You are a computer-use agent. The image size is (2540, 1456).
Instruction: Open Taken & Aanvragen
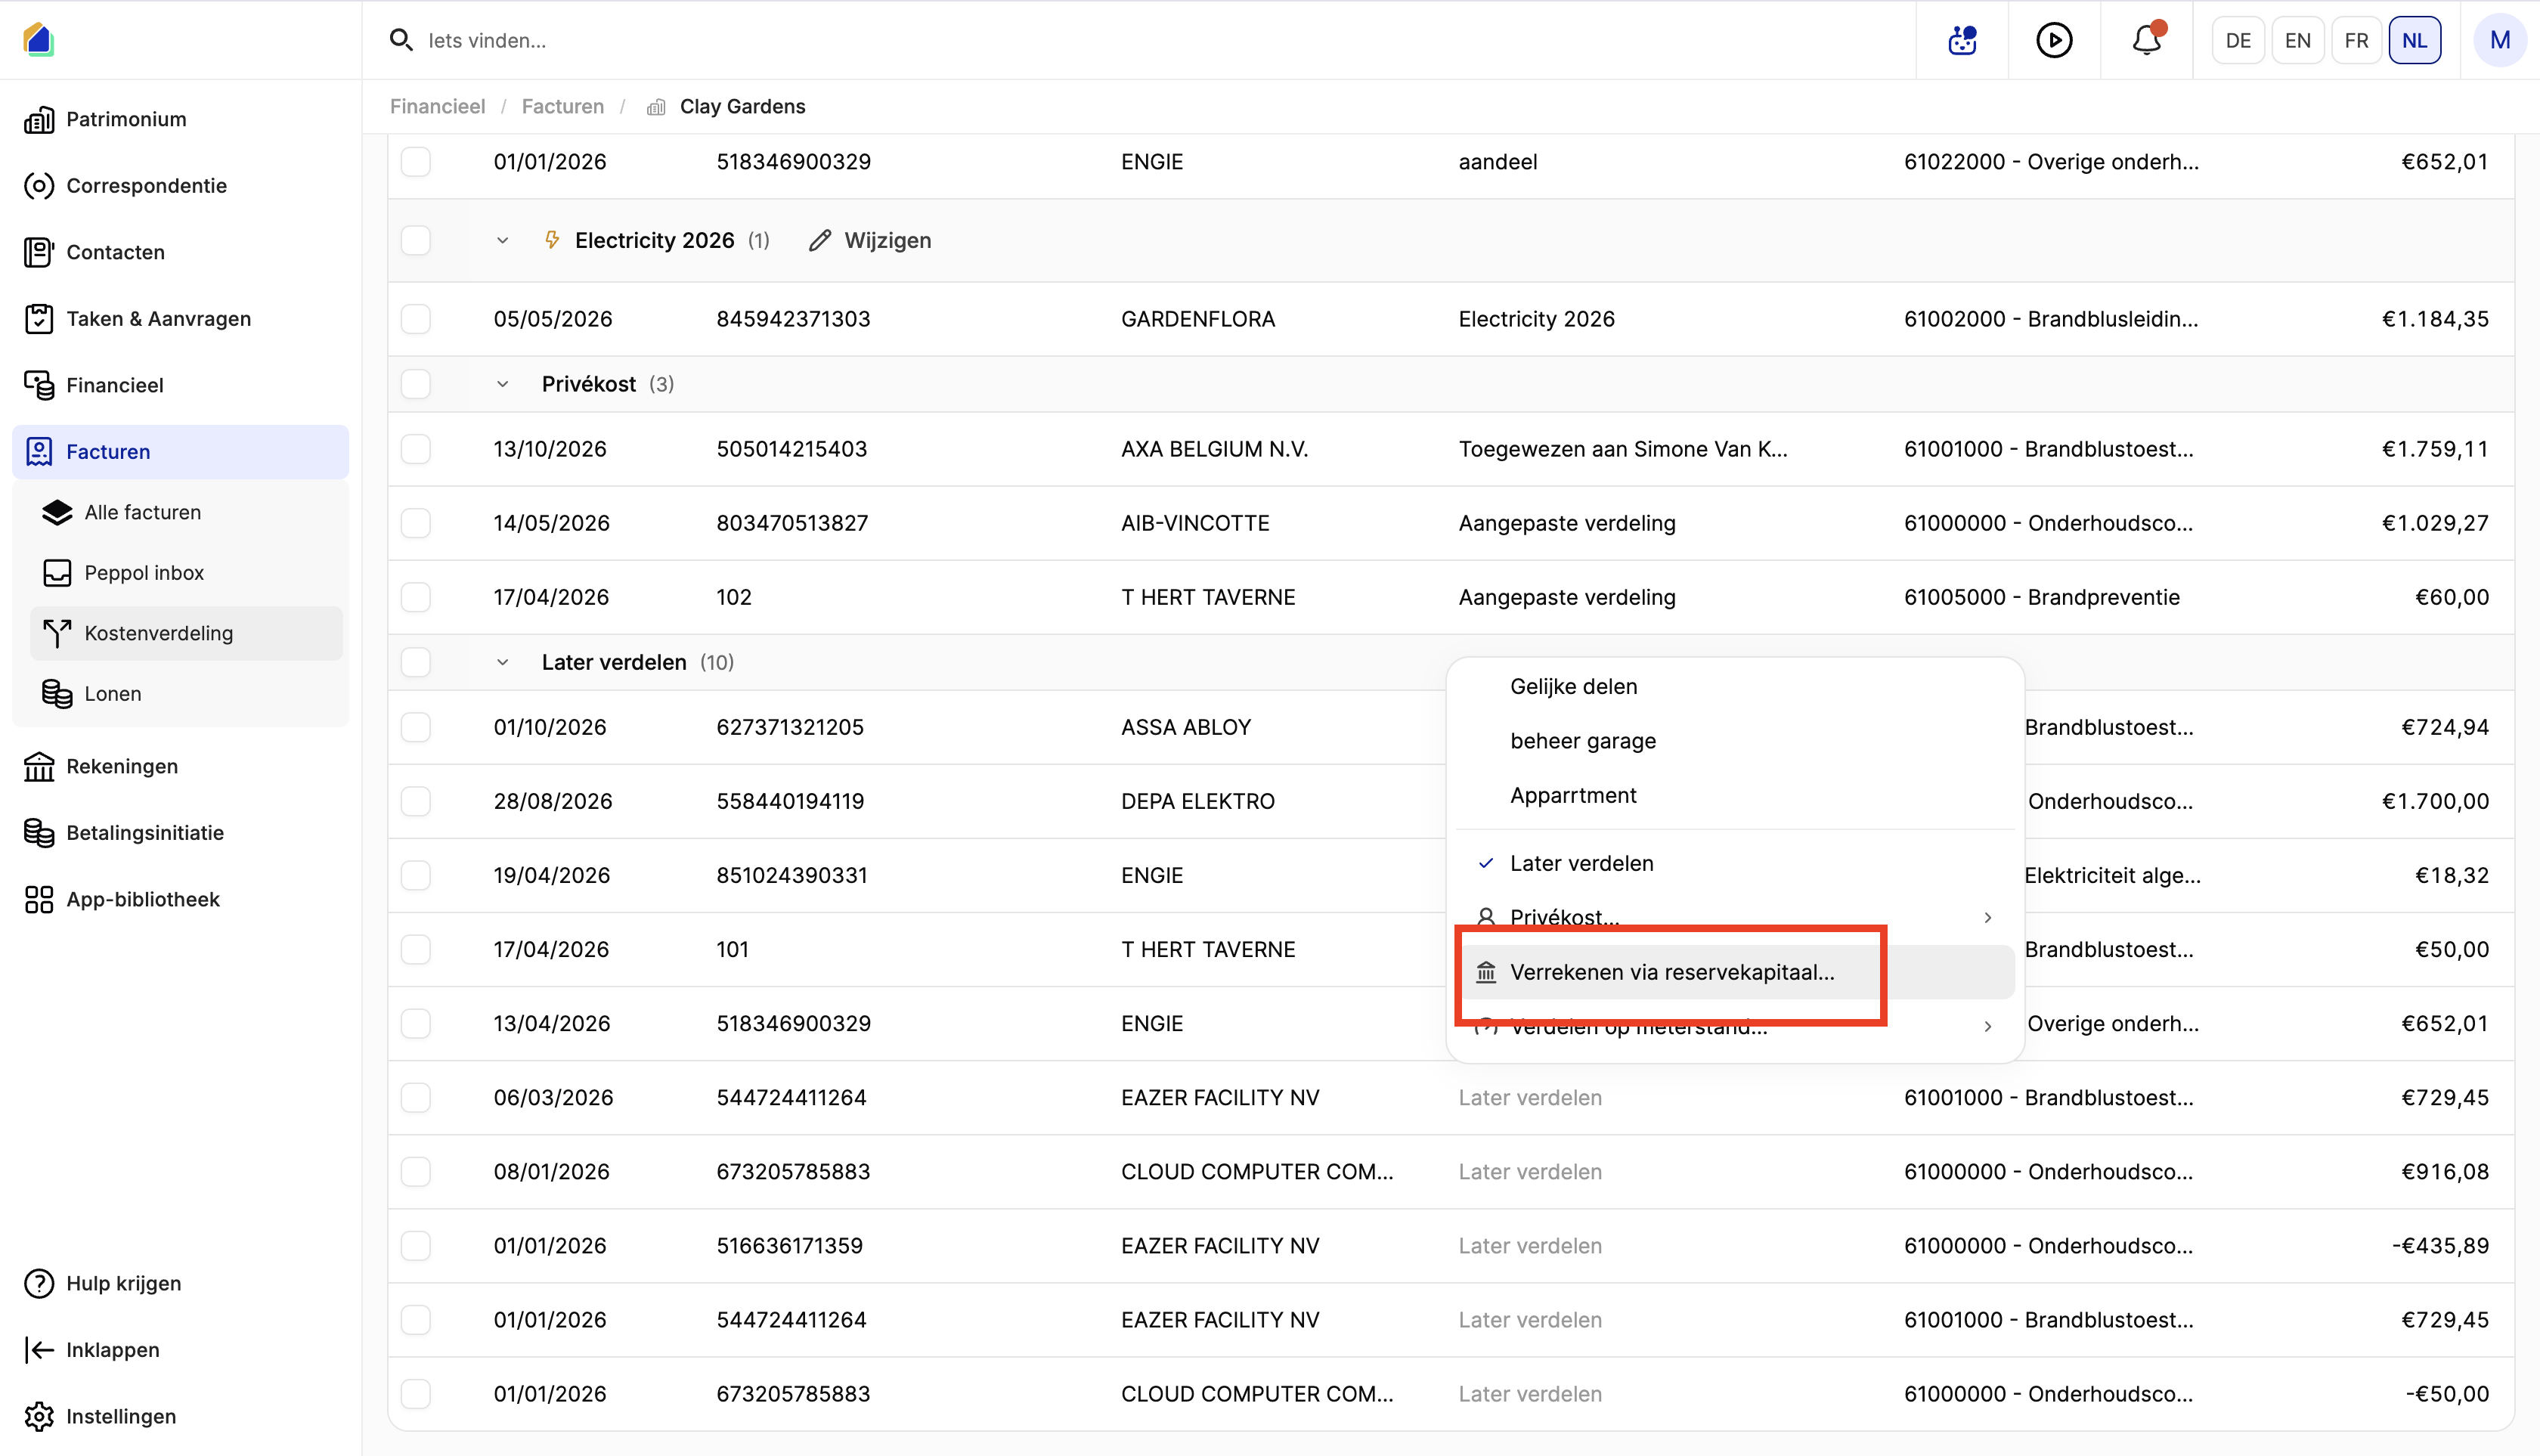point(180,319)
